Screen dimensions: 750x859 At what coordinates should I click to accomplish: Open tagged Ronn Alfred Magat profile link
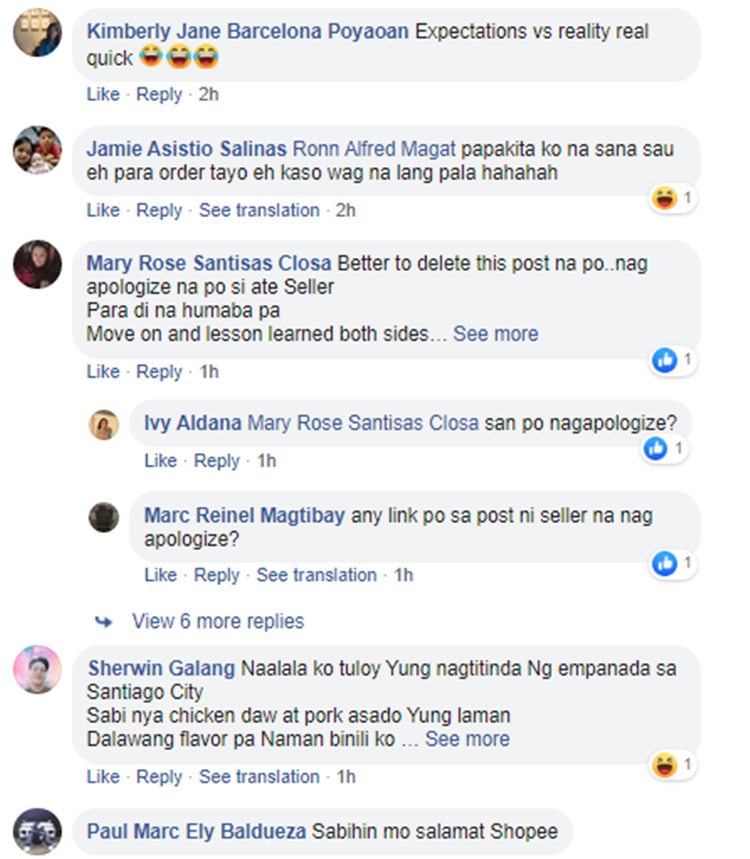[x=374, y=149]
